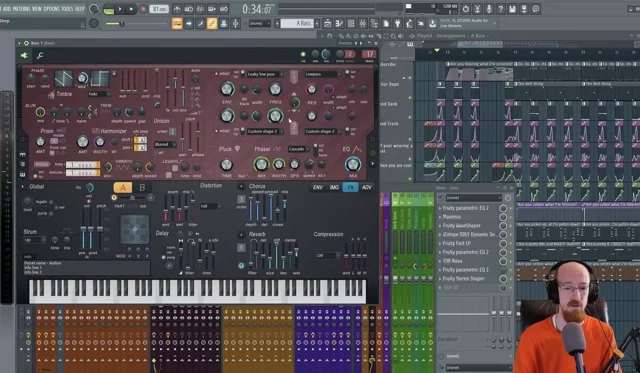The image size is (640, 373).
Task: Click the save project floppy icon
Action: coord(512,9)
